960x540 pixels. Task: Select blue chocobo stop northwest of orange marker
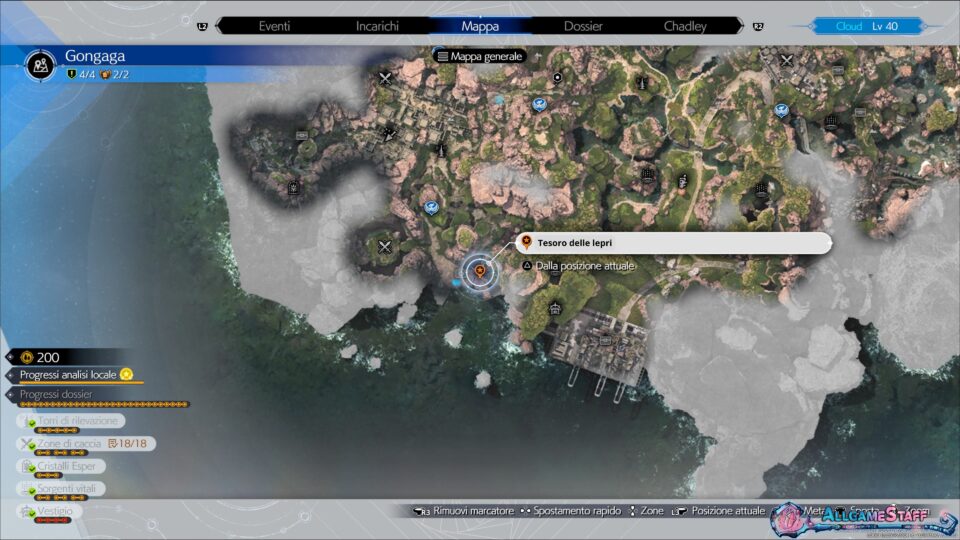point(431,208)
